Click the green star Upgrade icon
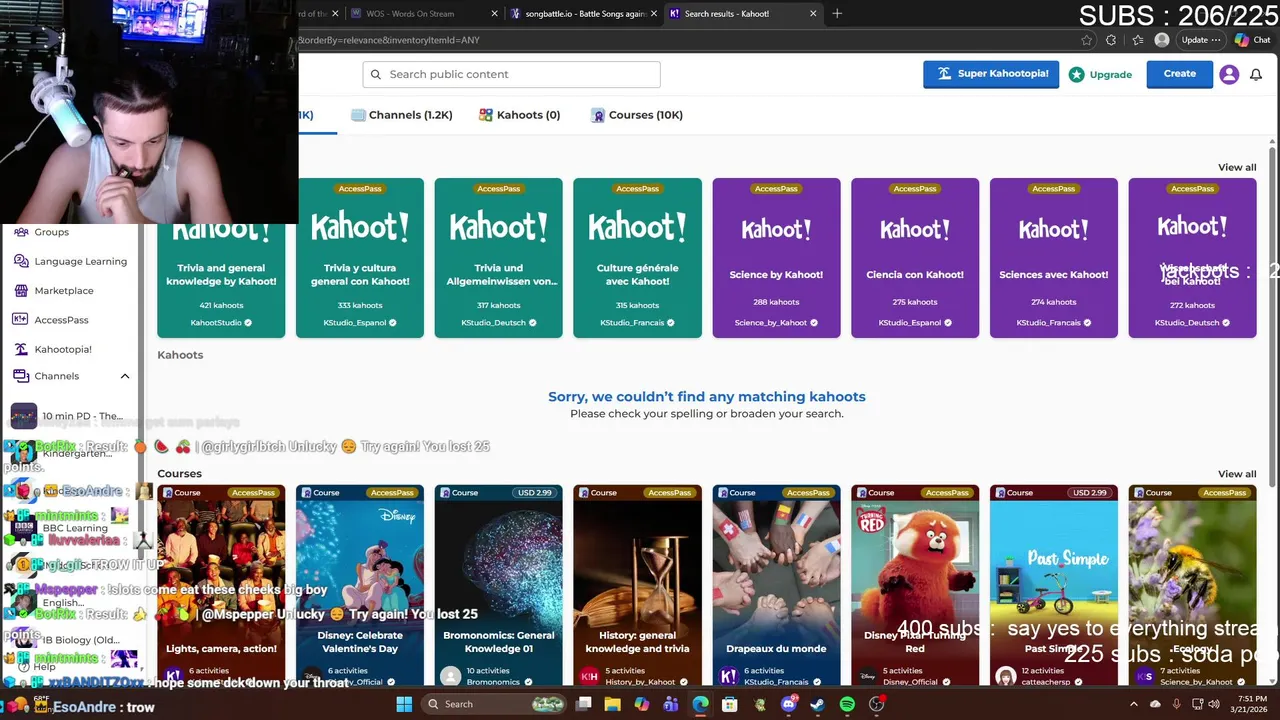Screen dimensions: 1280x720 [1076, 74]
